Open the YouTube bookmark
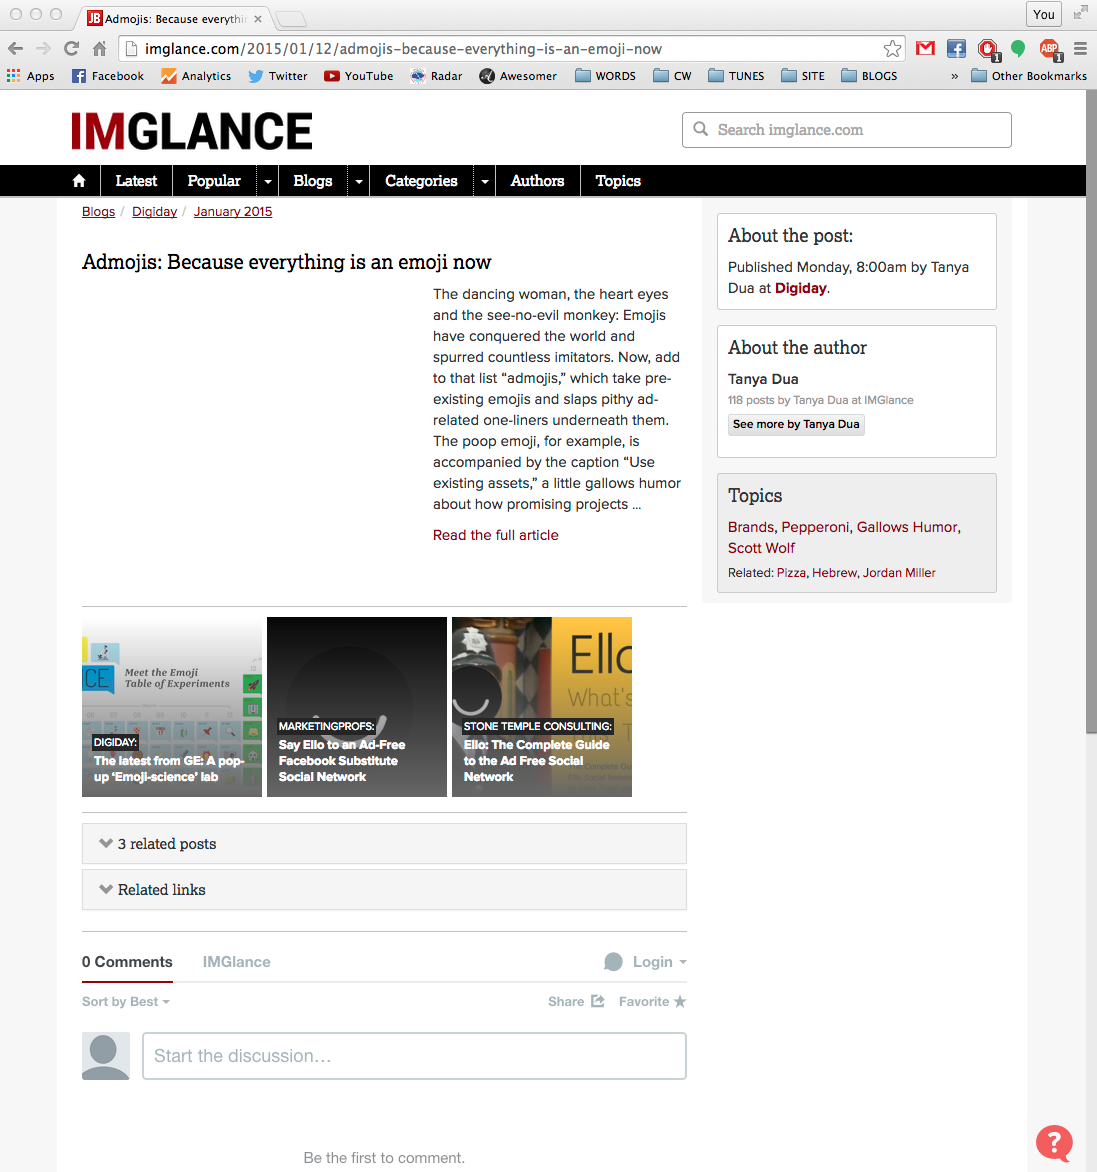The width and height of the screenshot is (1097, 1172). pyautogui.click(x=359, y=76)
